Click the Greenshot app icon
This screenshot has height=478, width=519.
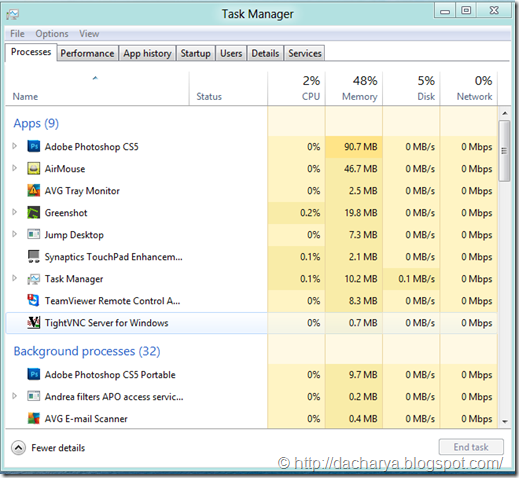[x=33, y=213]
